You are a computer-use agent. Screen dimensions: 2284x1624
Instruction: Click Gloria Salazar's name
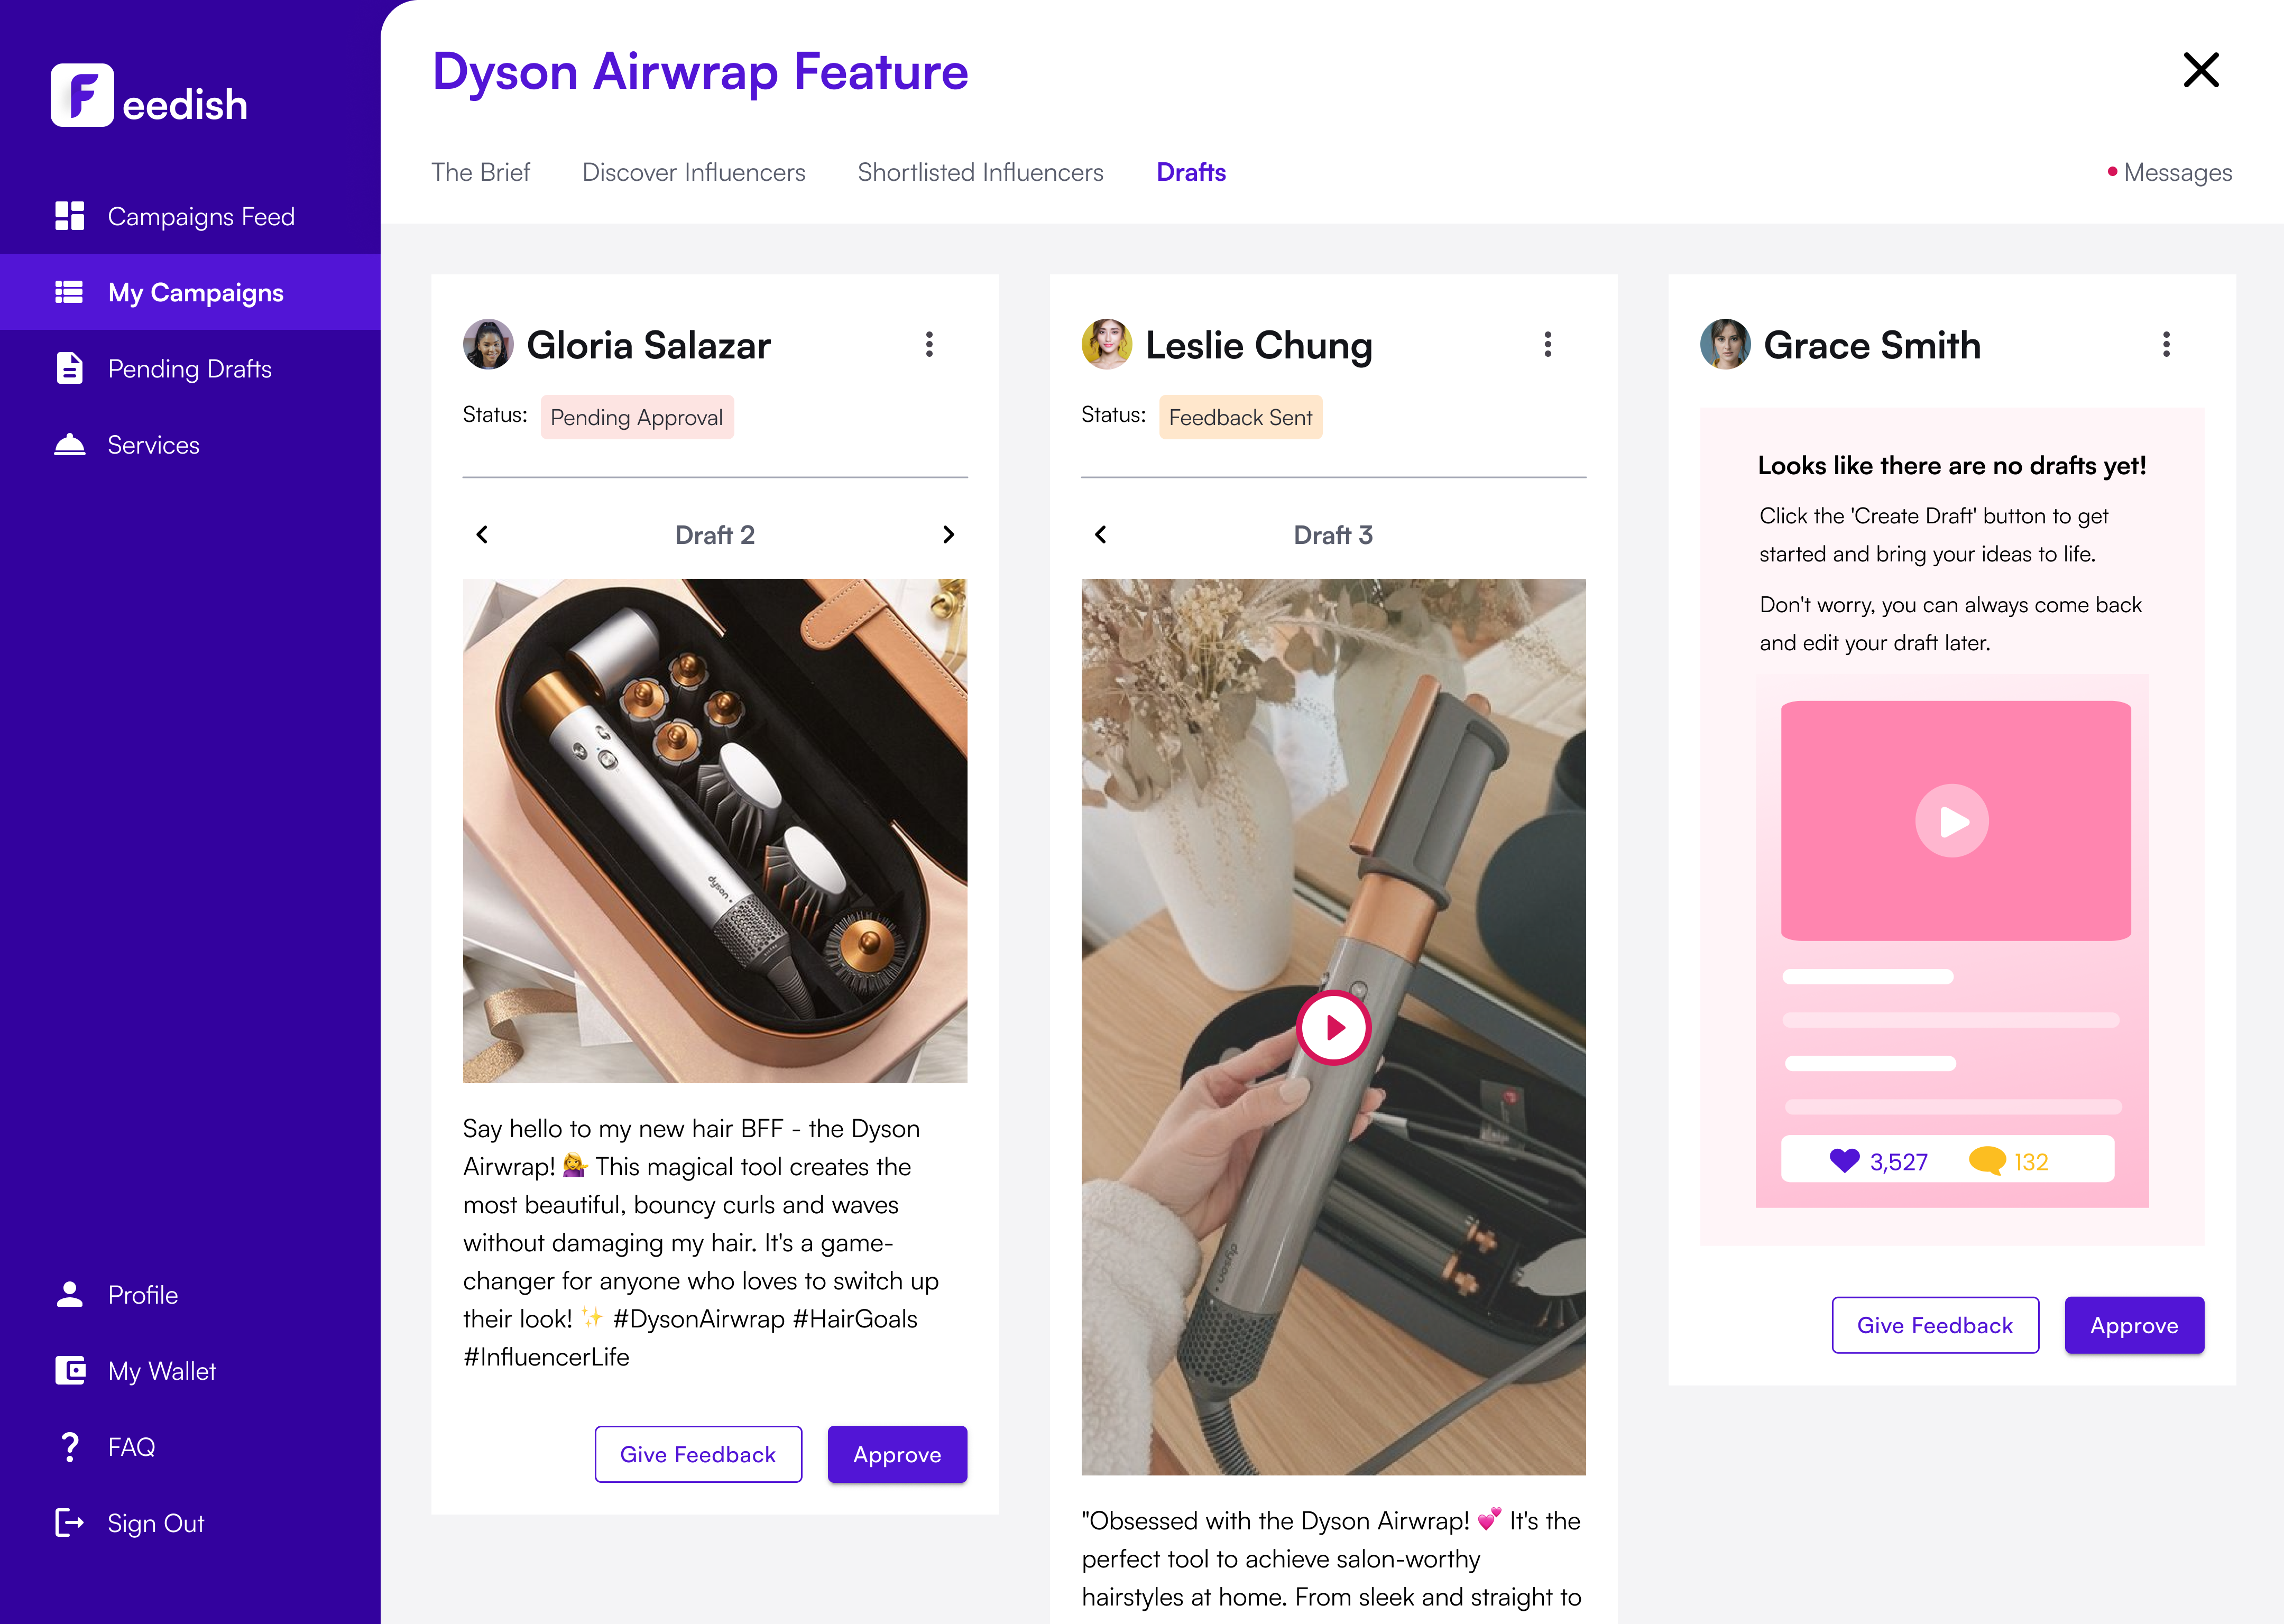pos(648,344)
